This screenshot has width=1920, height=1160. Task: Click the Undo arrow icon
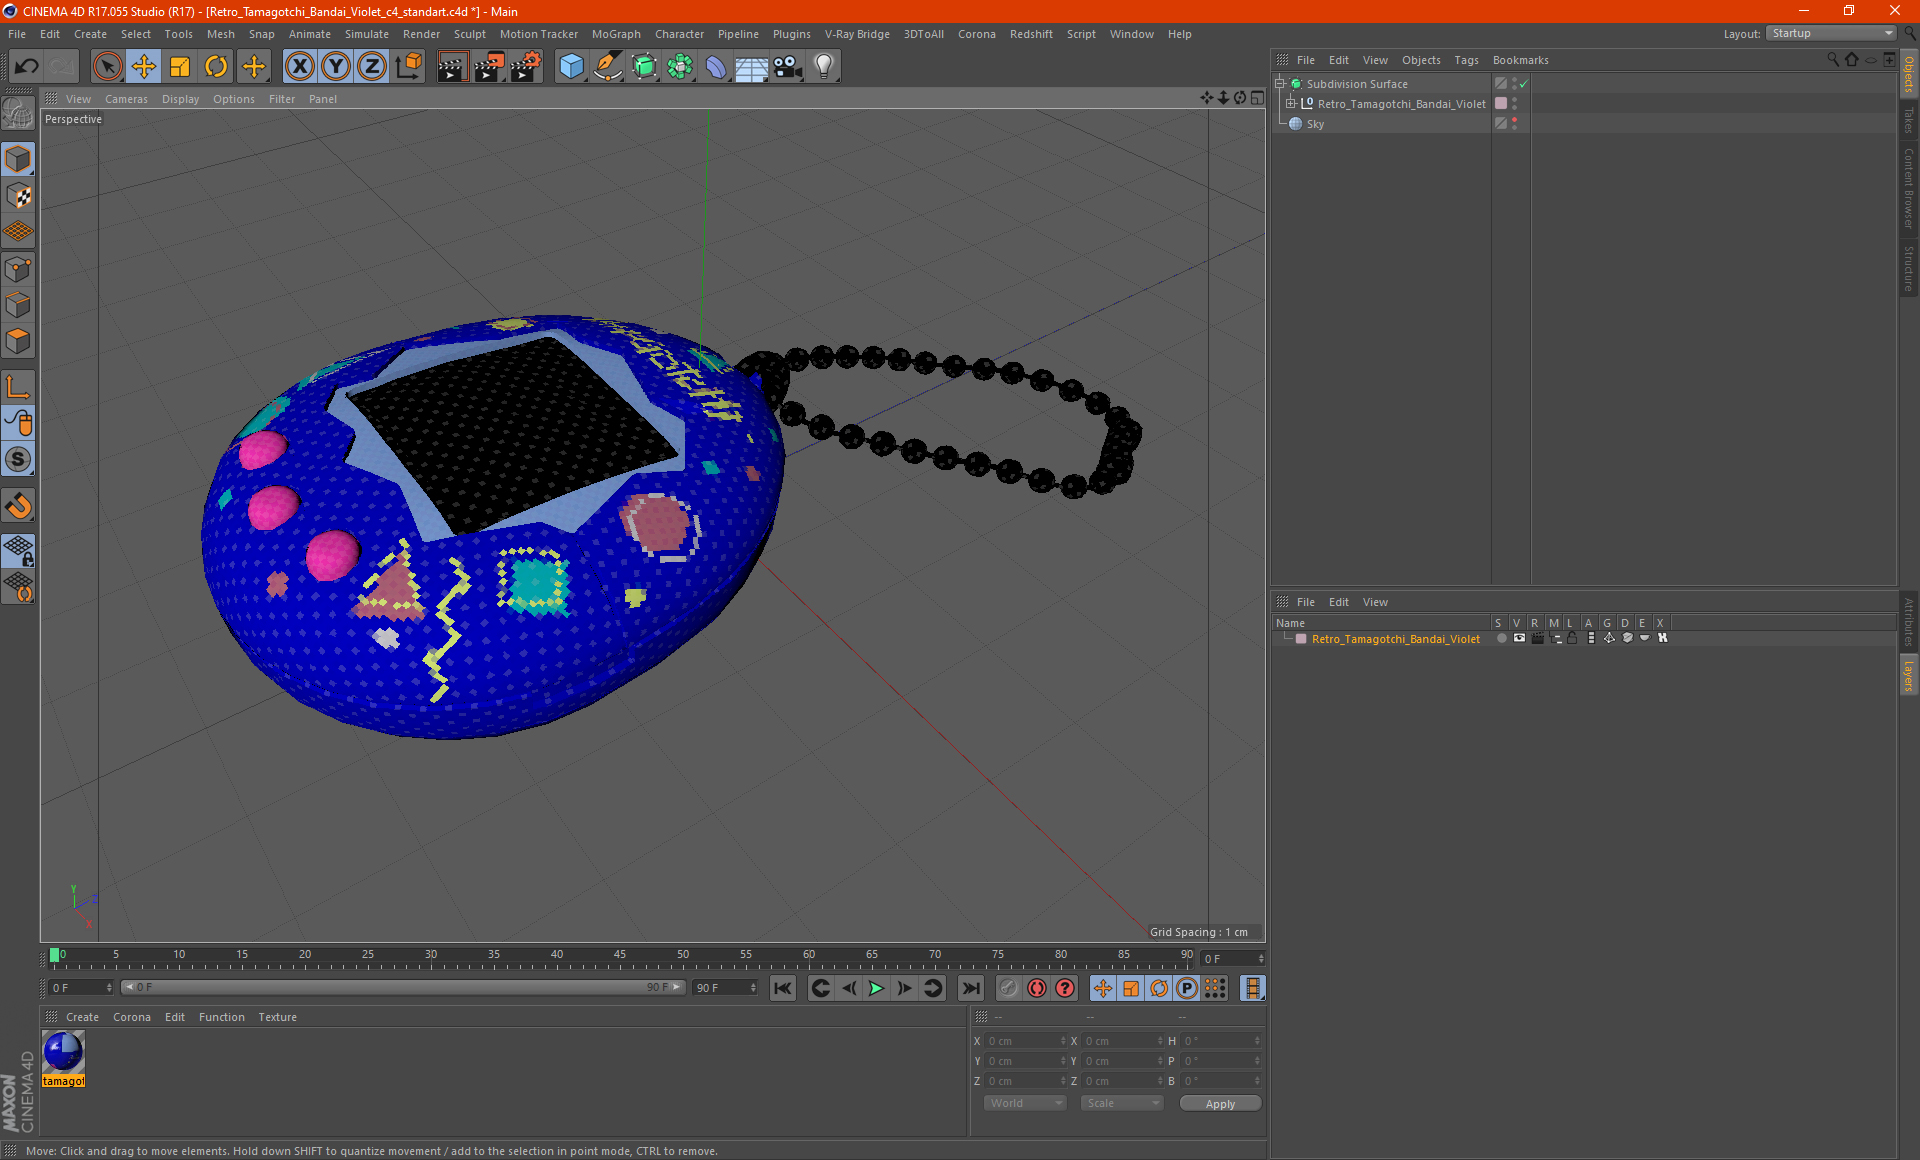pyautogui.click(x=26, y=67)
